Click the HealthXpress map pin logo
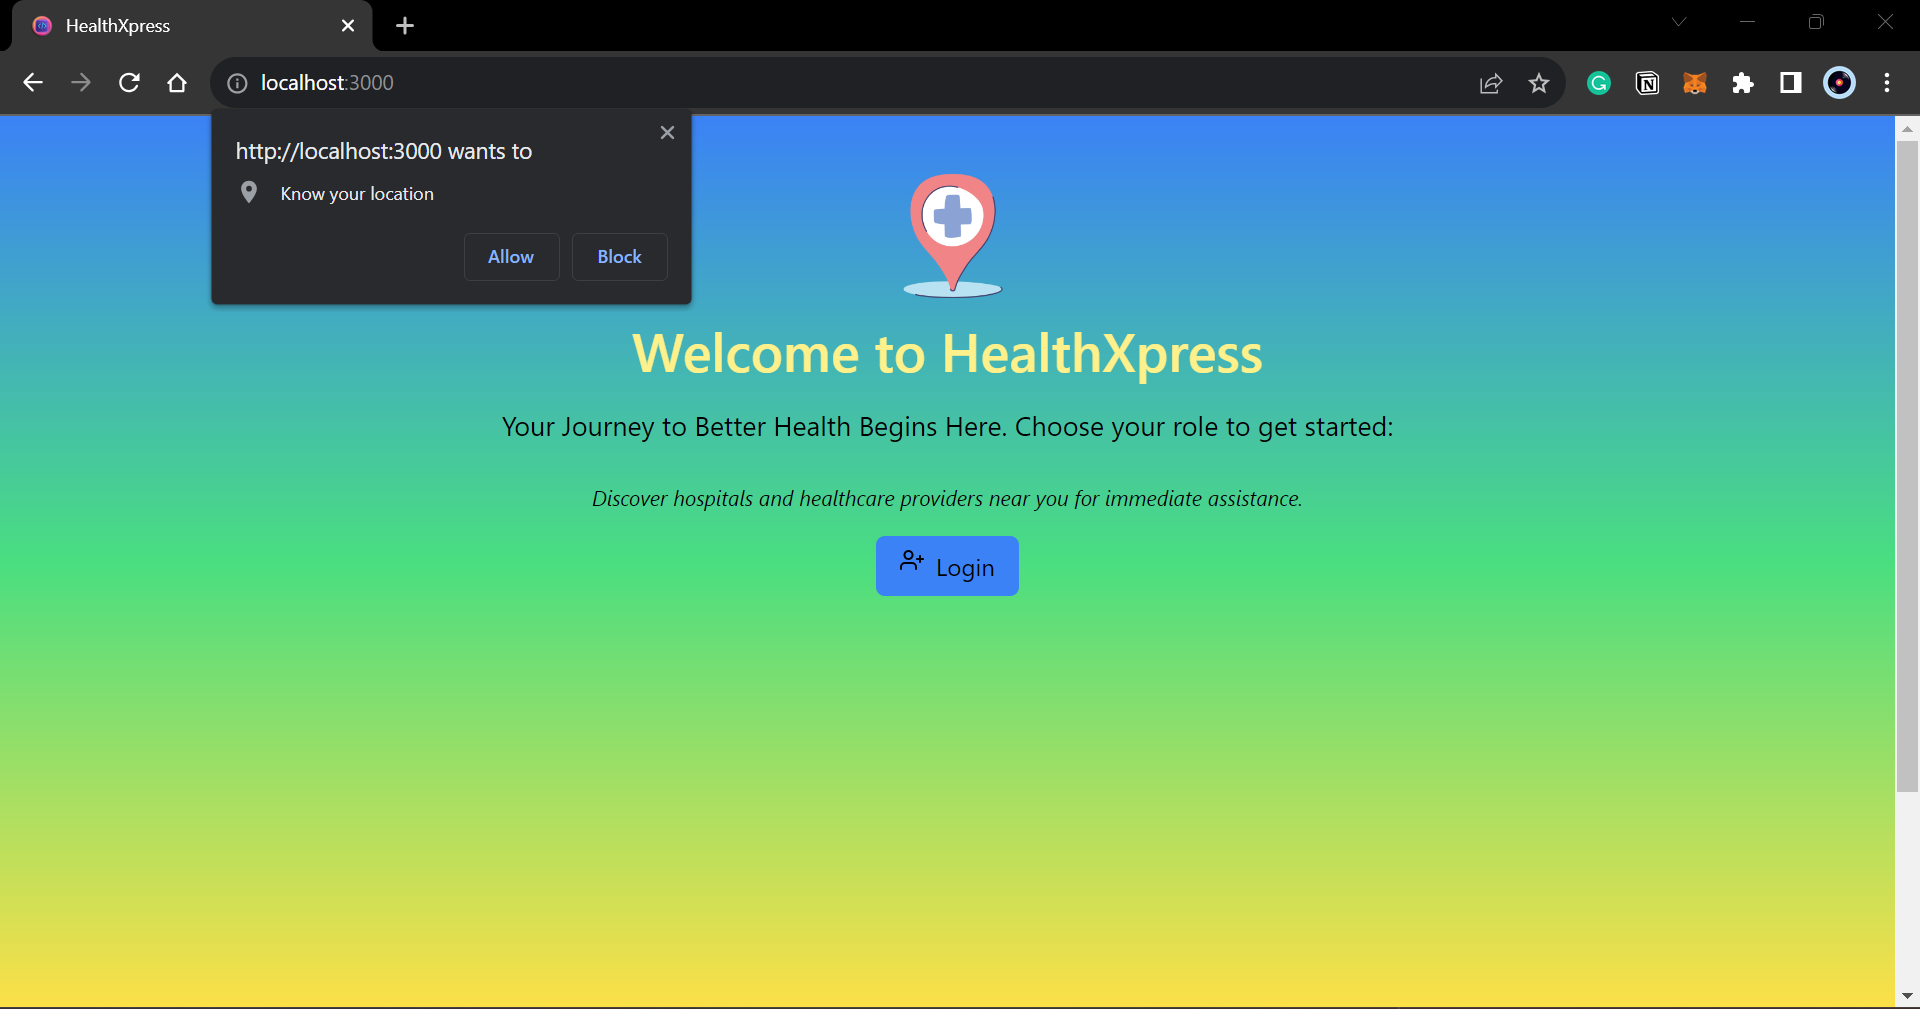The width and height of the screenshot is (1920, 1009). 952,235
